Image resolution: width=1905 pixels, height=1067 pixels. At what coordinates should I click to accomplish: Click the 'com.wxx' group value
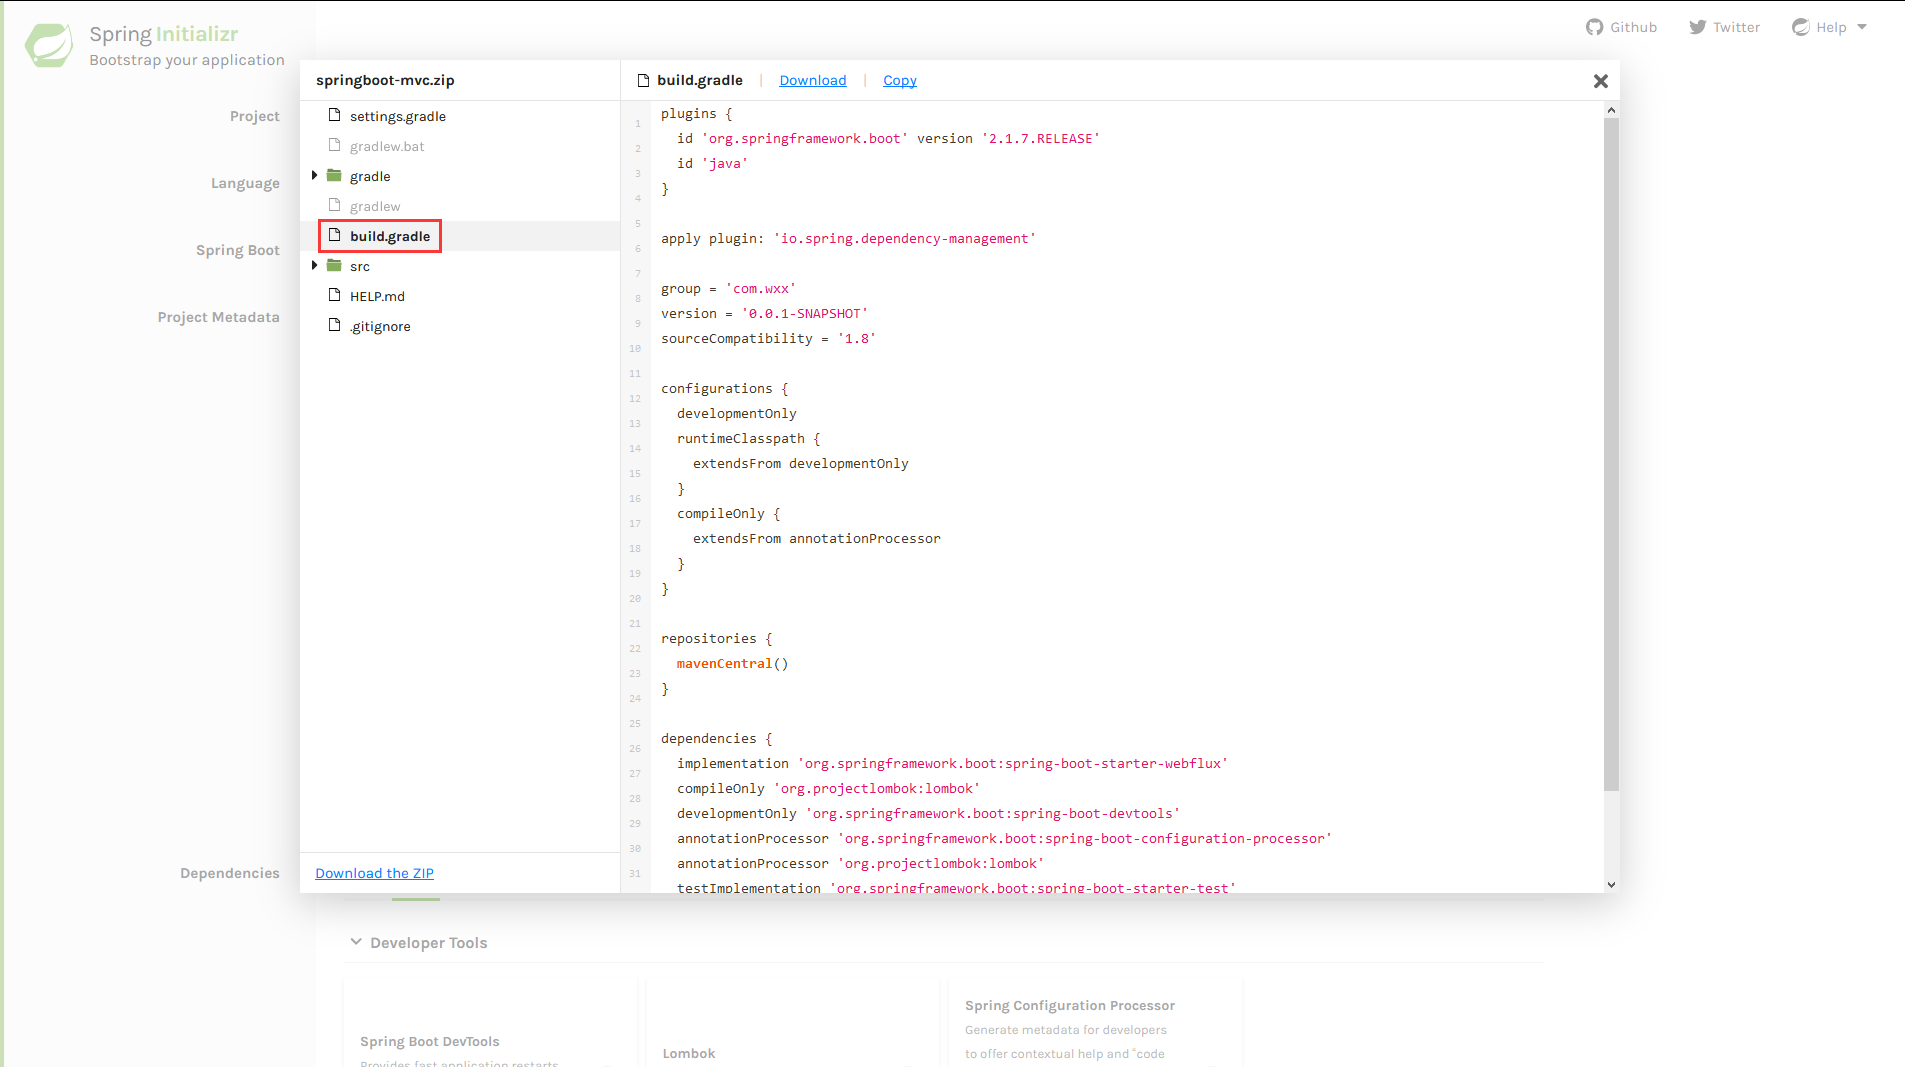point(761,288)
